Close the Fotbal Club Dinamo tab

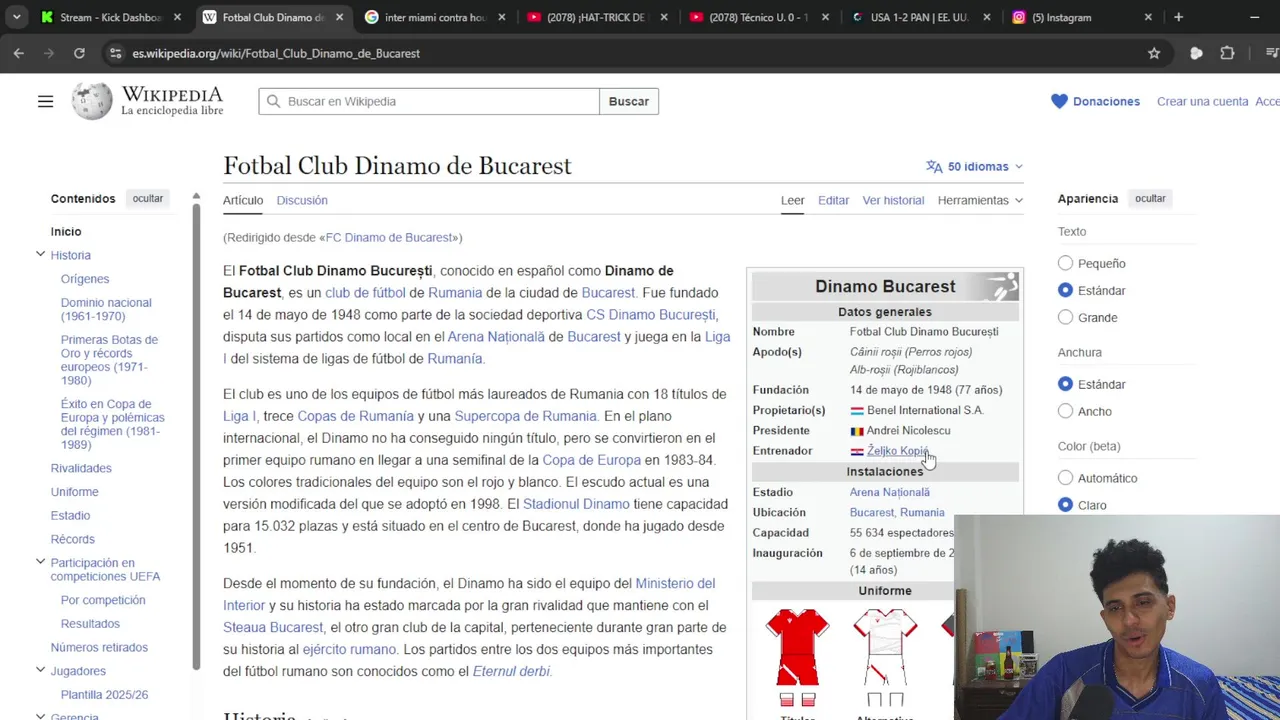(339, 17)
